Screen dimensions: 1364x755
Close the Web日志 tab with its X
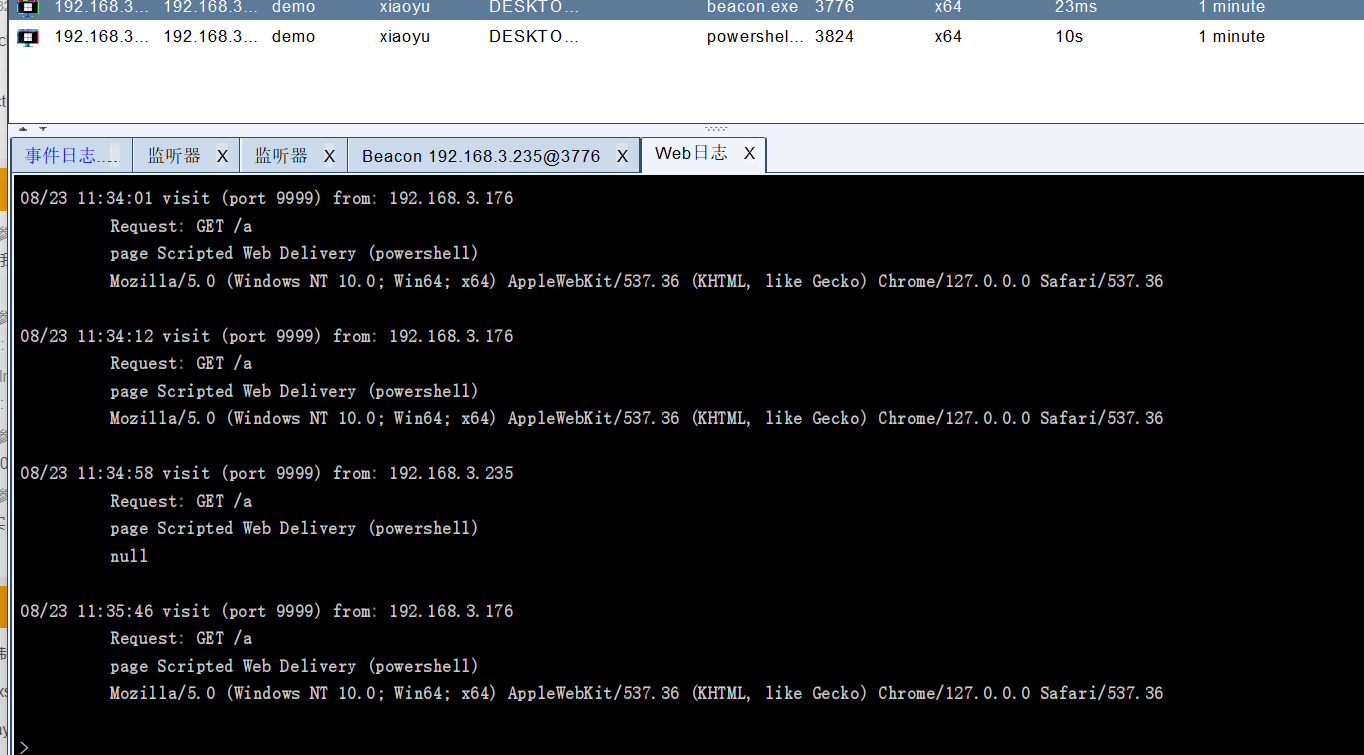749,154
